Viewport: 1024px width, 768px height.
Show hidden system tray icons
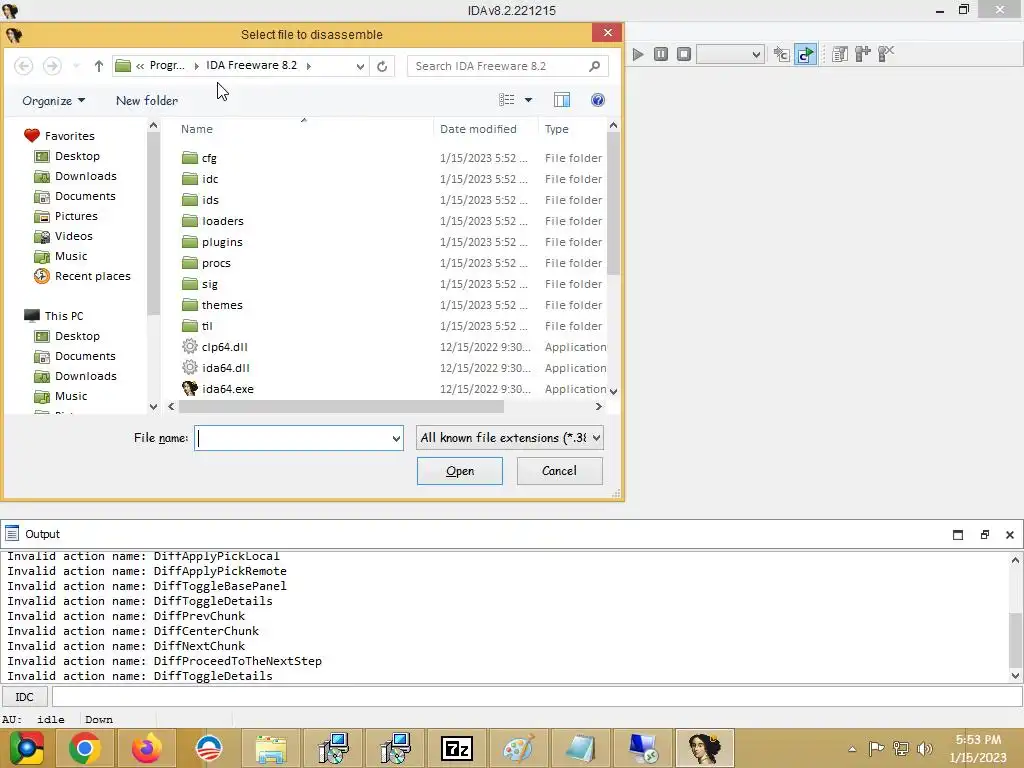[x=852, y=749]
